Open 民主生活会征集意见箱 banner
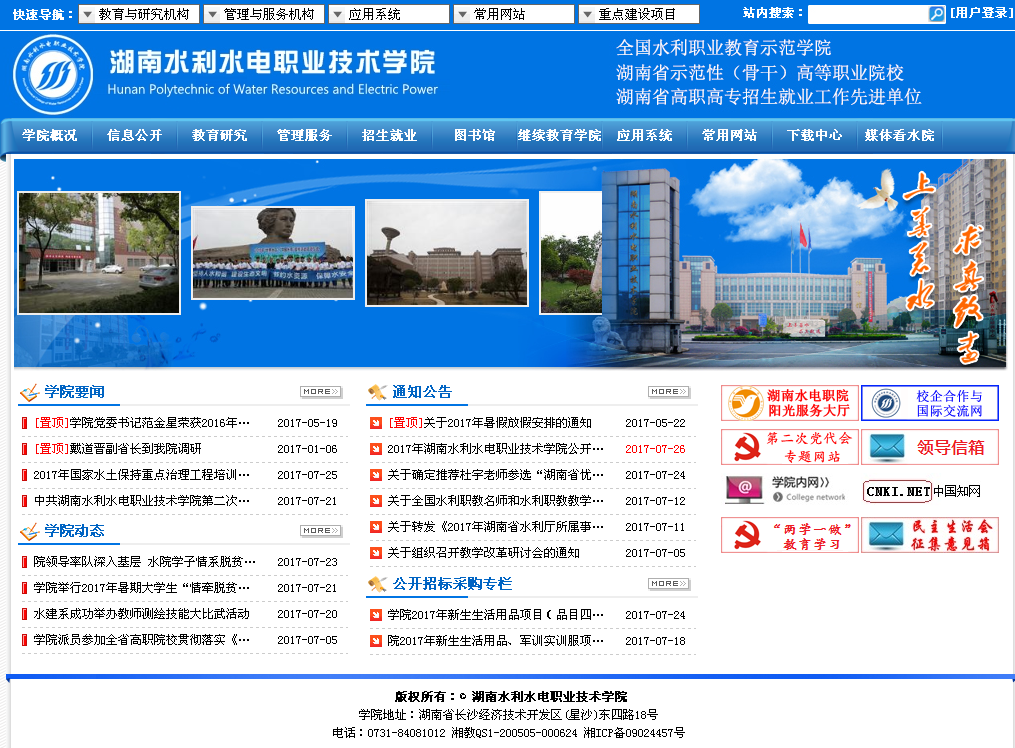This screenshot has width=1015, height=748. [x=929, y=535]
